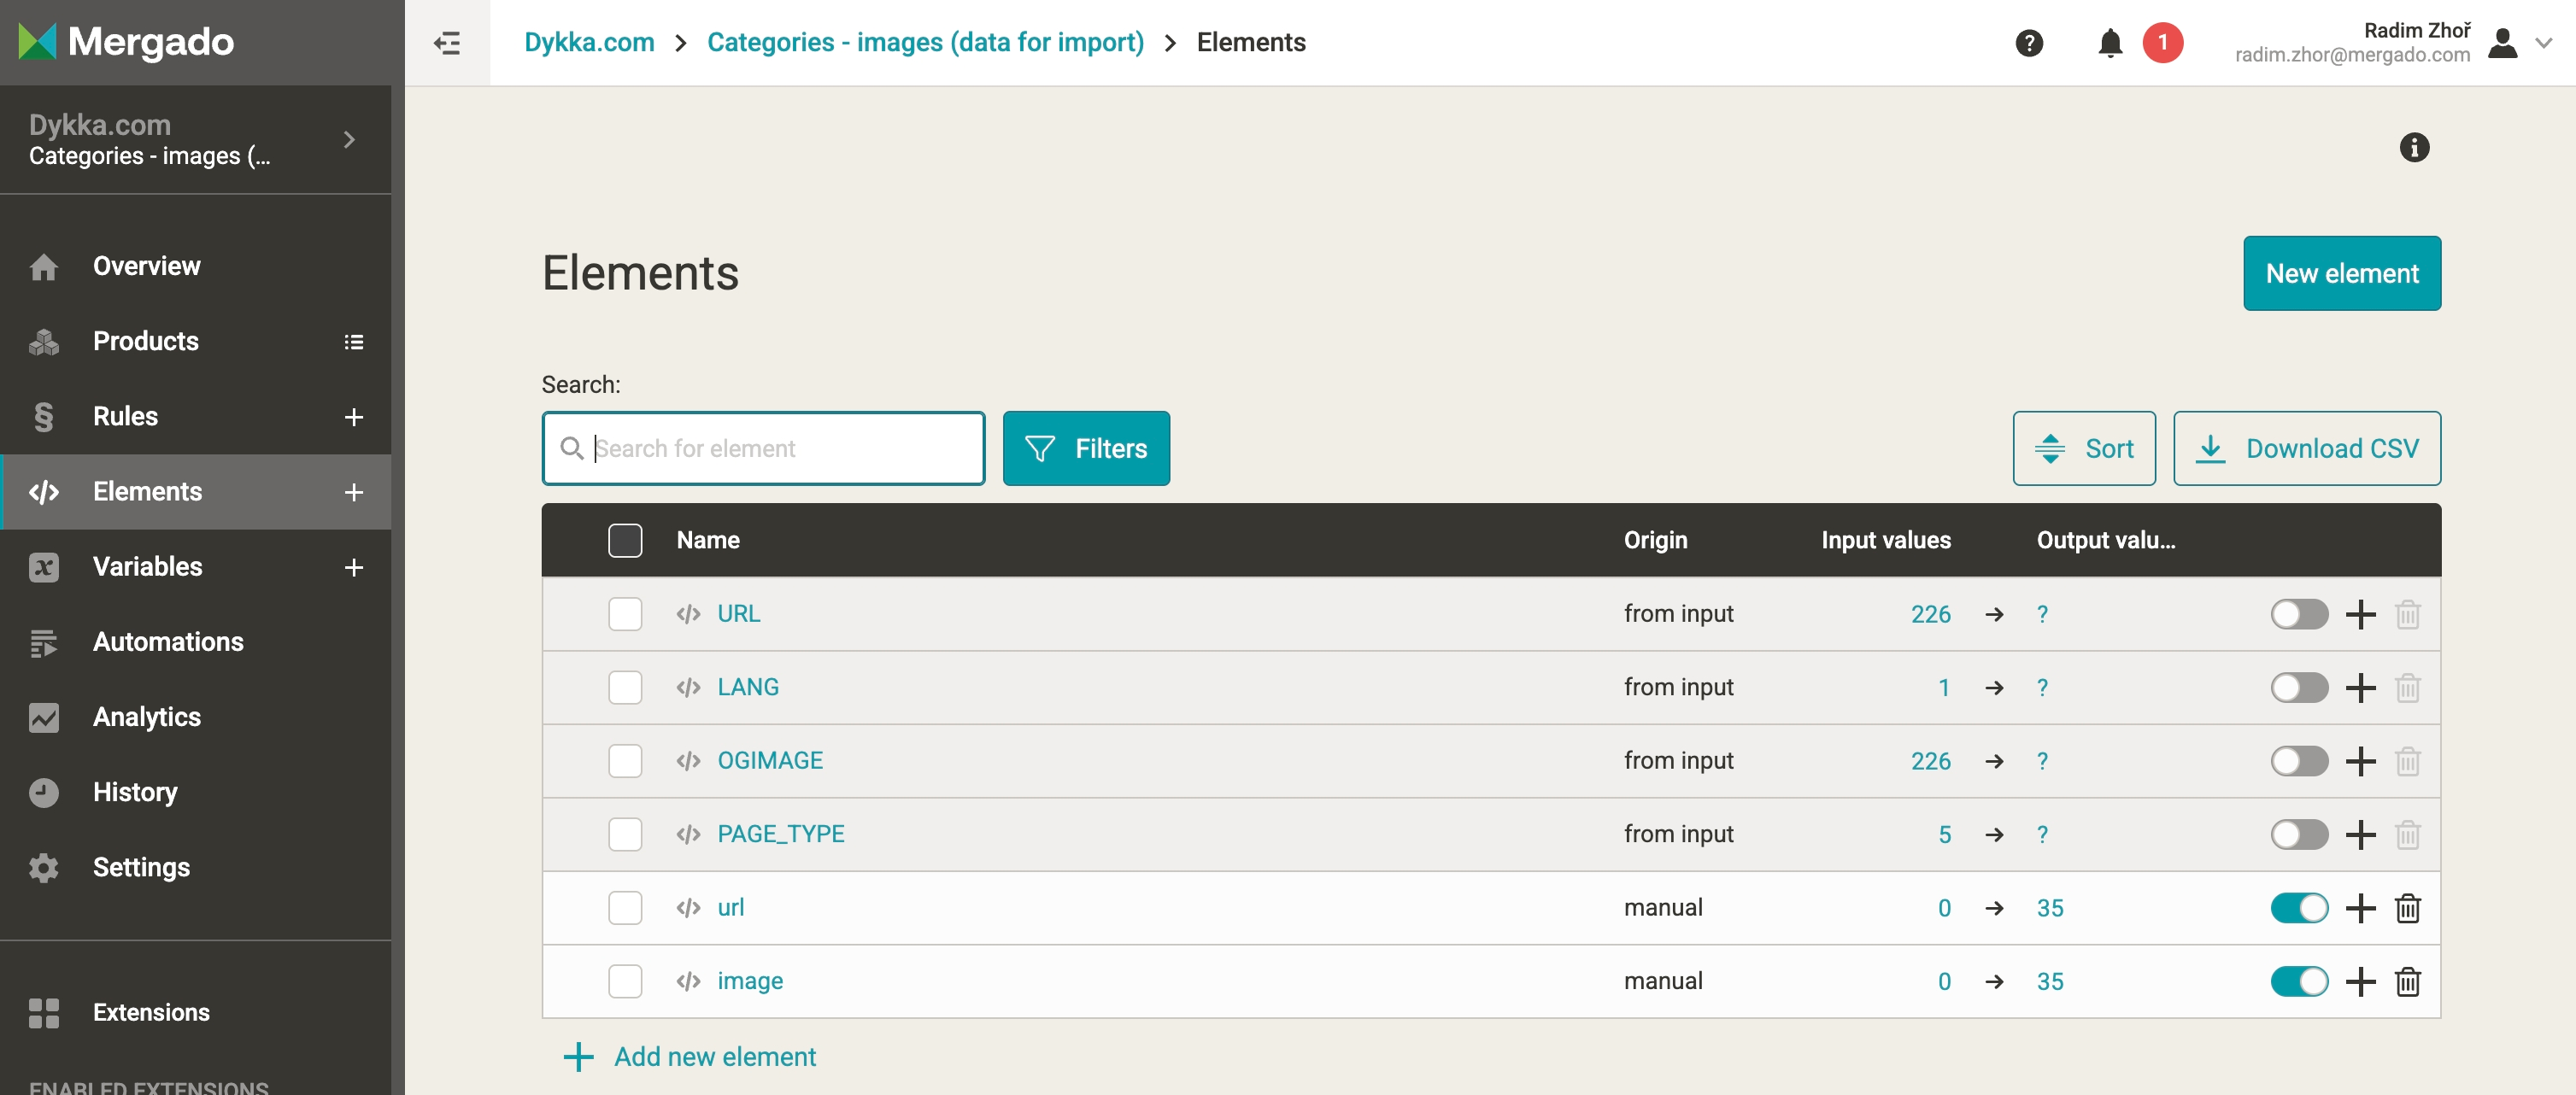Click plus icon next to Rules
The width and height of the screenshot is (2576, 1095).
353,417
